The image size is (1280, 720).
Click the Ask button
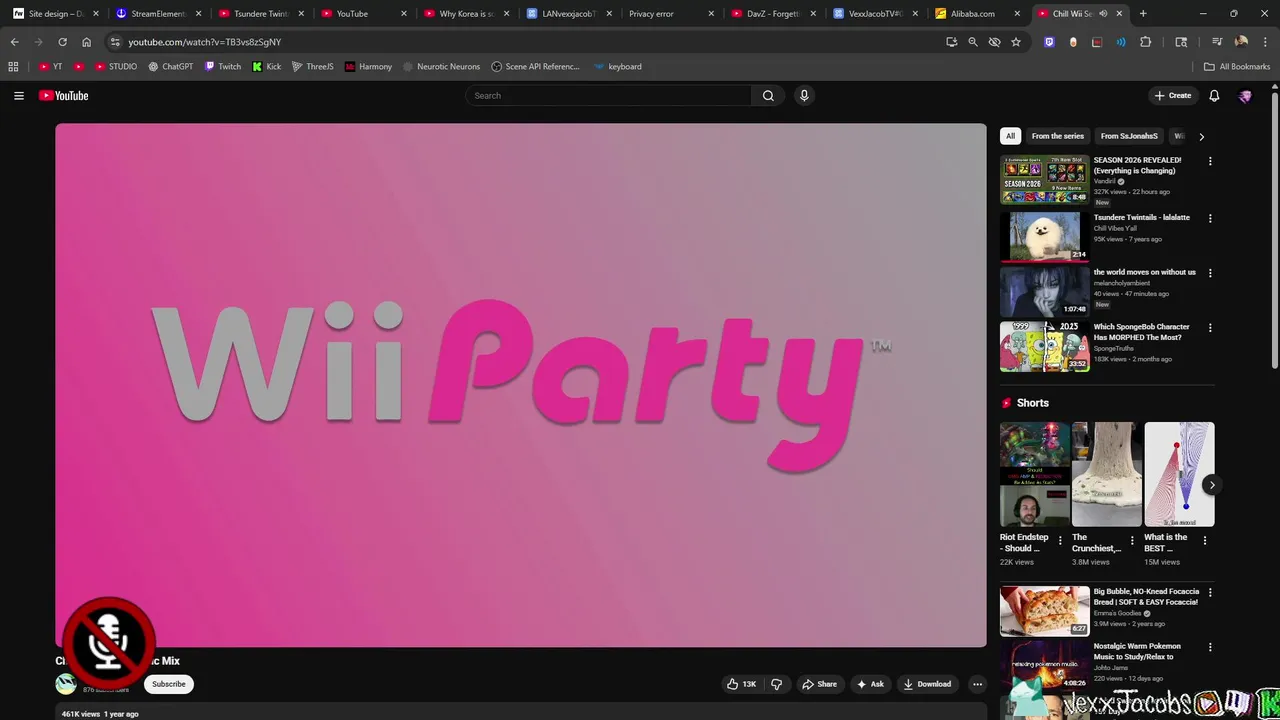click(x=870, y=684)
